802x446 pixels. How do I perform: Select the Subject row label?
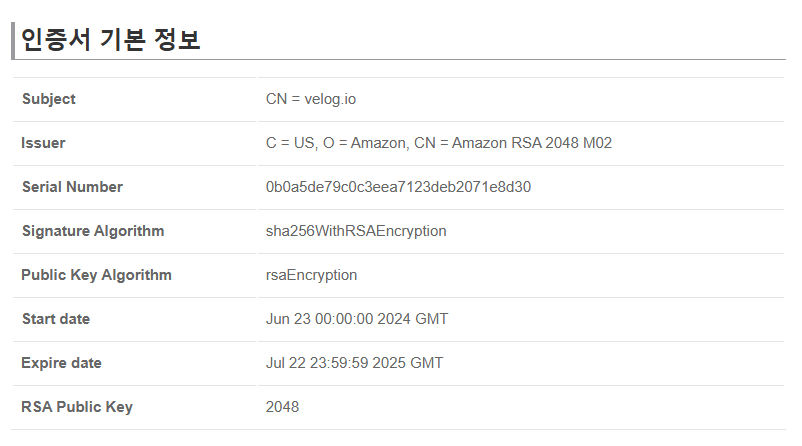49,99
